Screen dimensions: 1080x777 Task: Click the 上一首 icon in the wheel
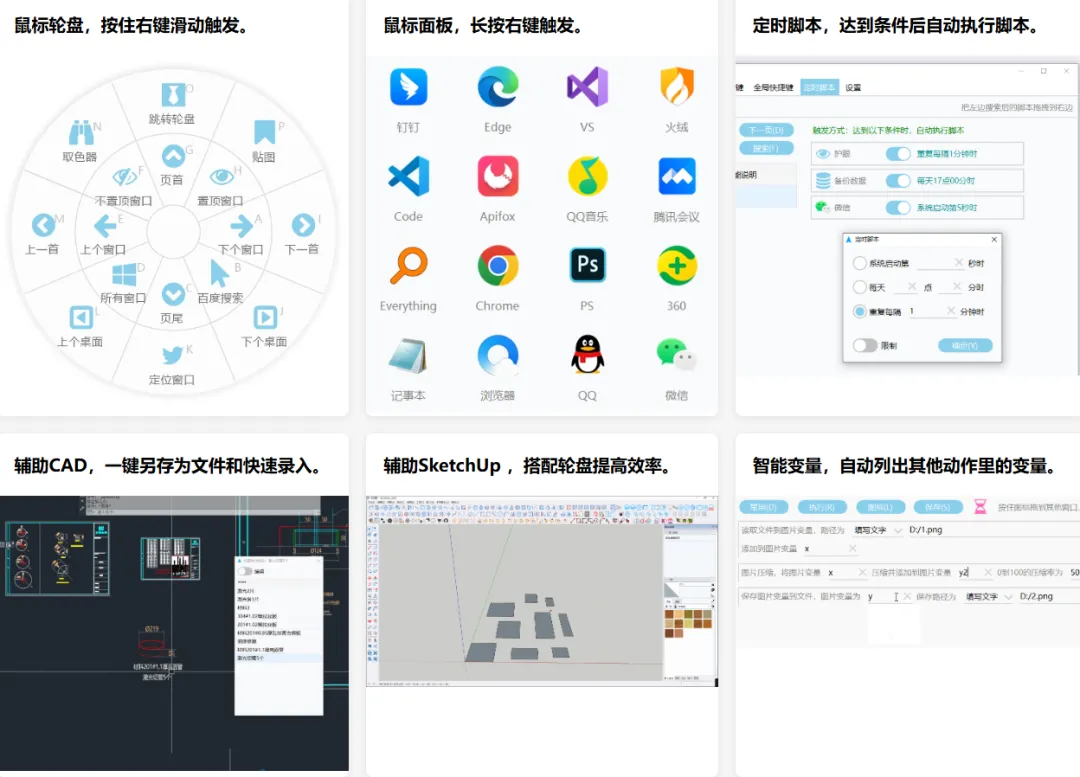pos(43,225)
